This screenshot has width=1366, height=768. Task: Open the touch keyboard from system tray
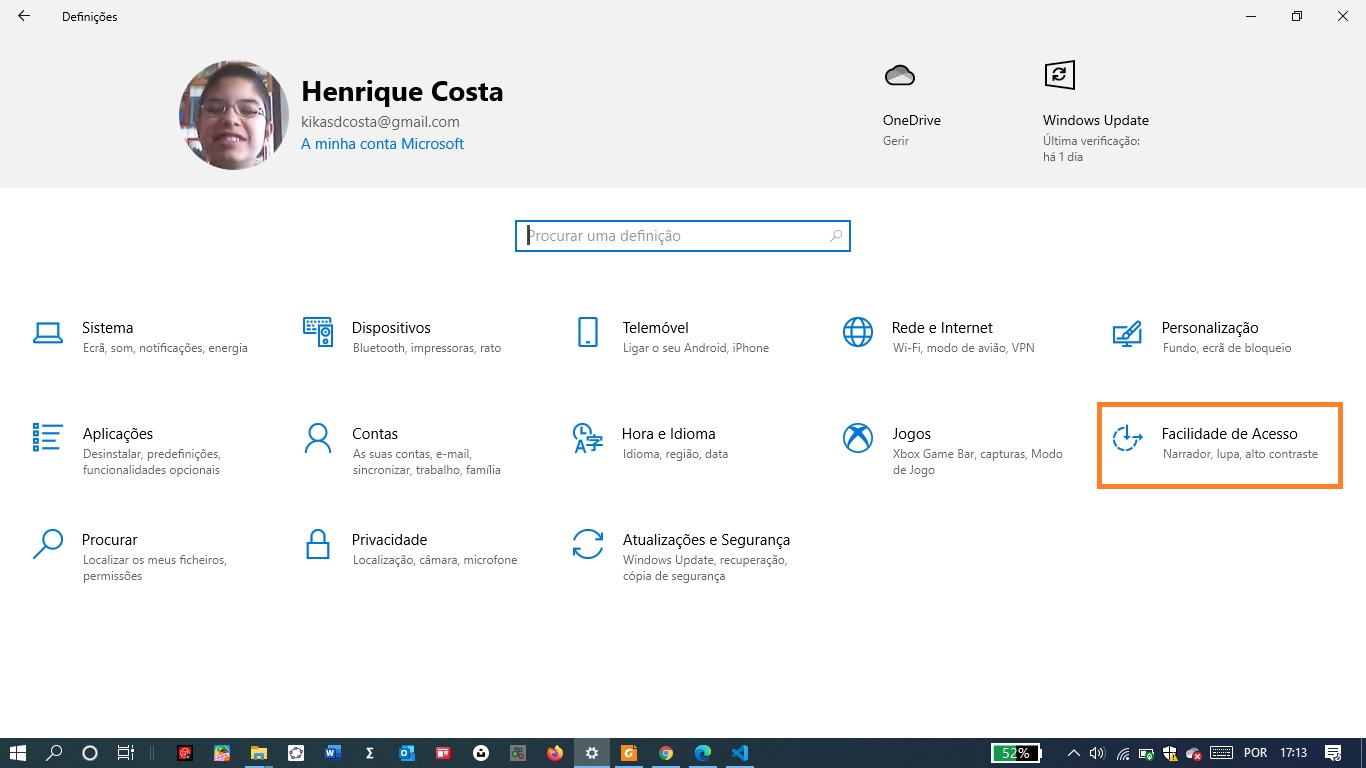pyautogui.click(x=1221, y=753)
